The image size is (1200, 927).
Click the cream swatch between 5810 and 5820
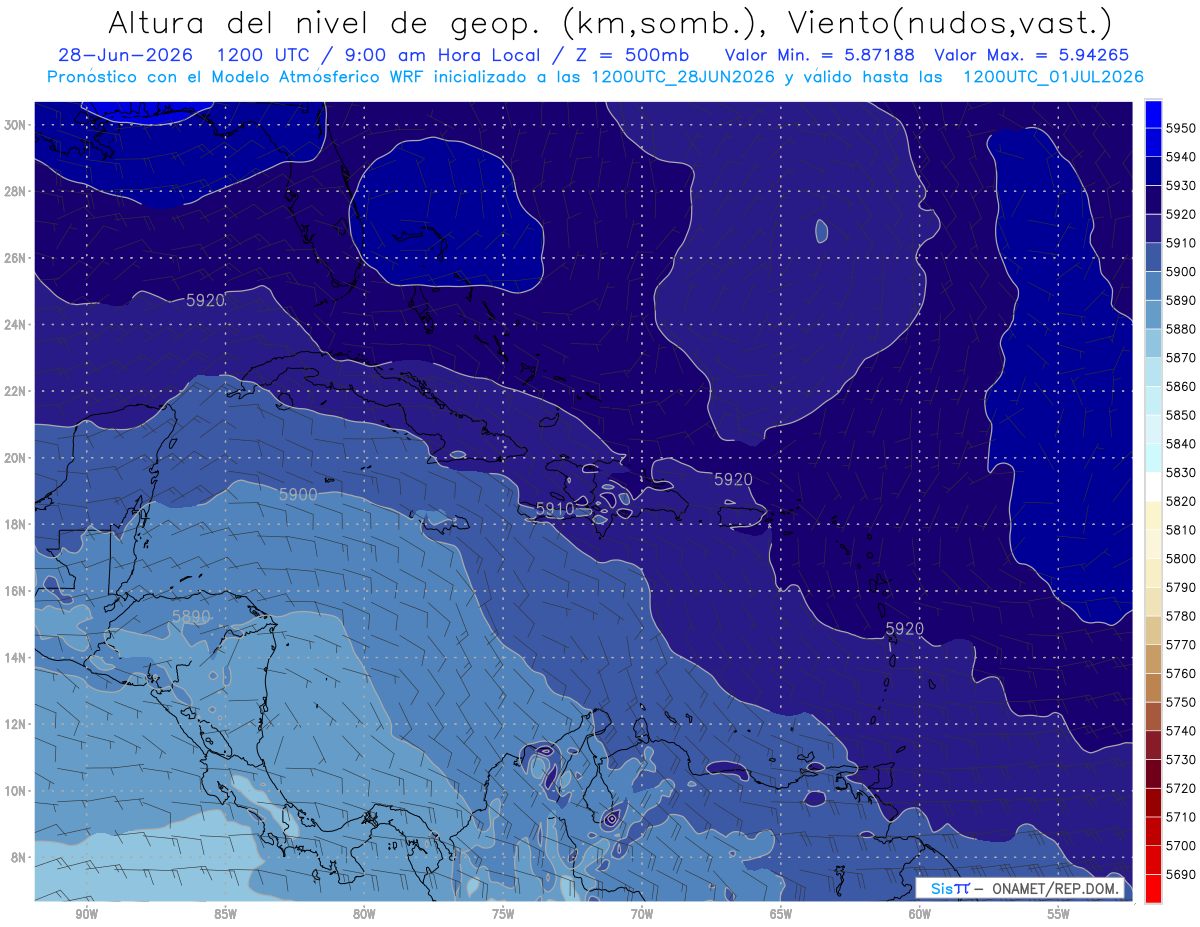coord(1153,515)
